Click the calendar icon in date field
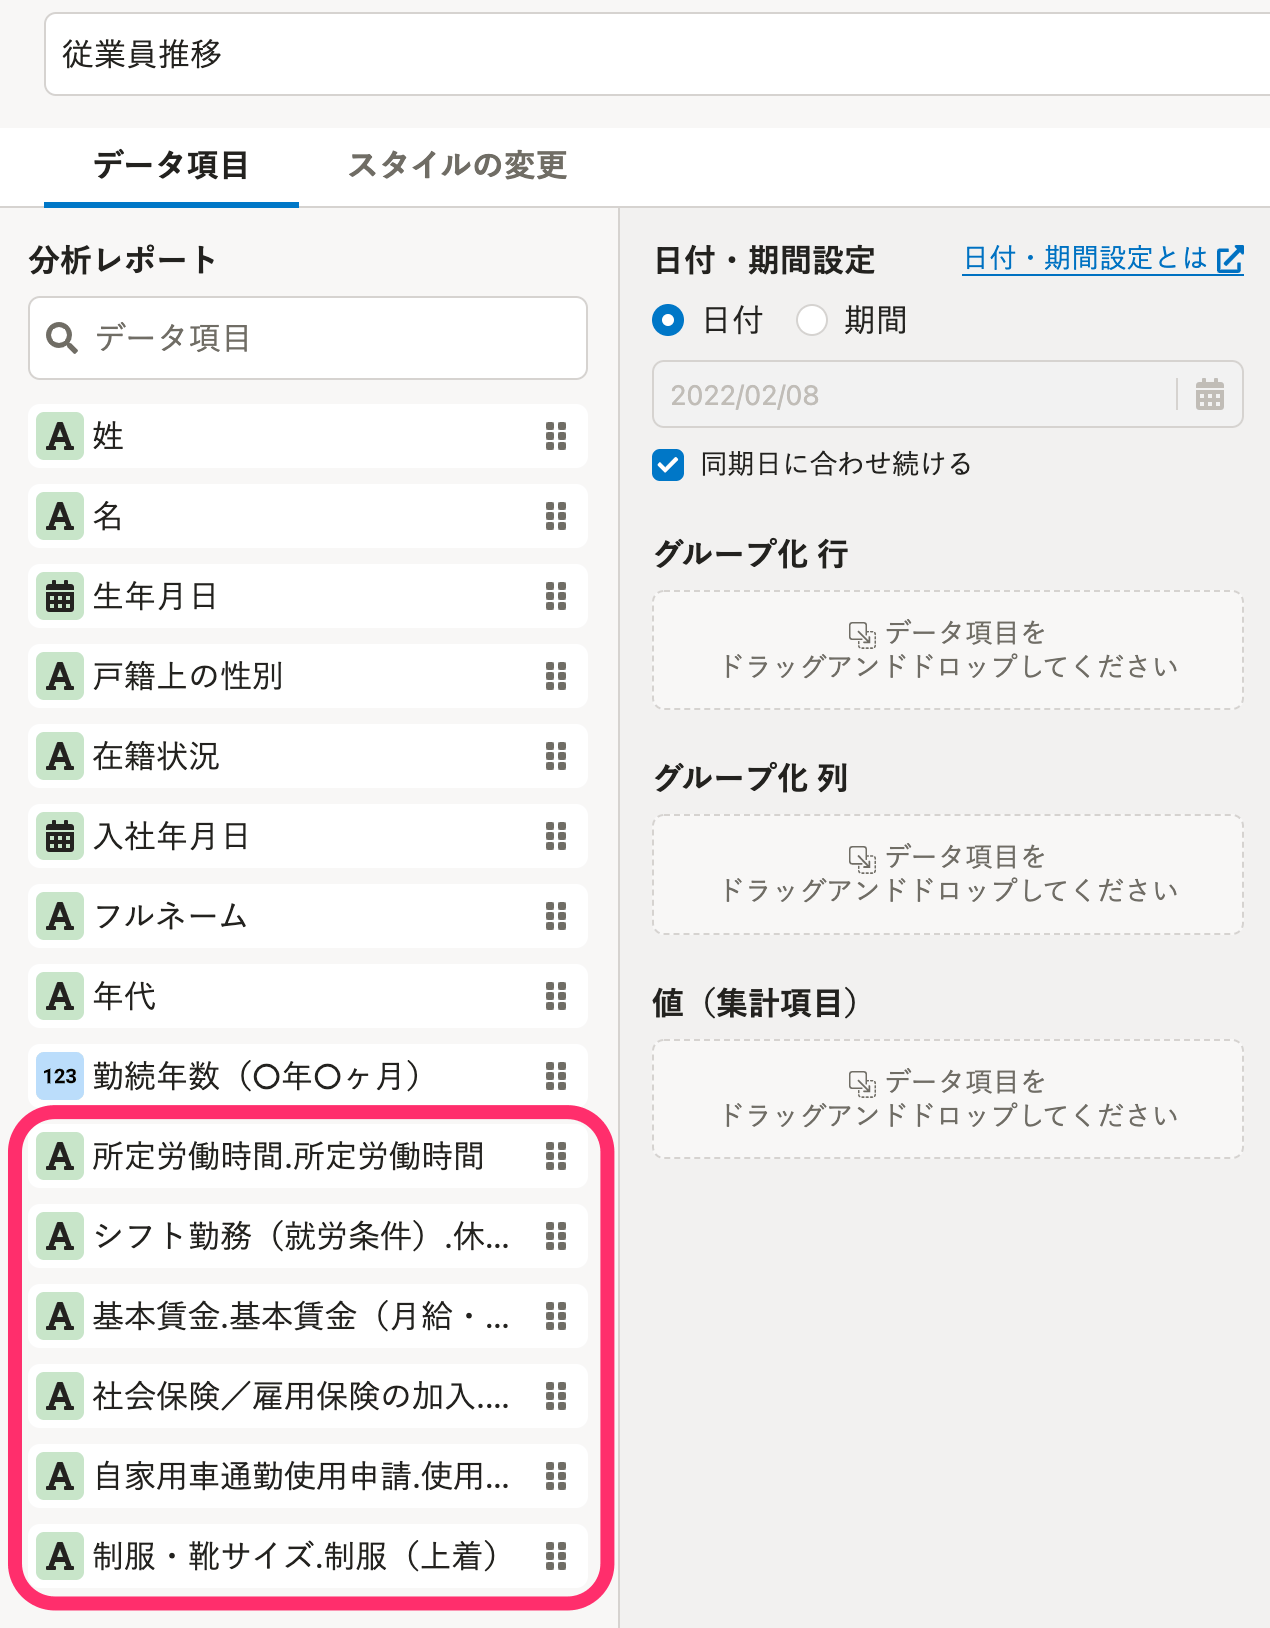Image resolution: width=1270 pixels, height=1628 pixels. [1210, 395]
